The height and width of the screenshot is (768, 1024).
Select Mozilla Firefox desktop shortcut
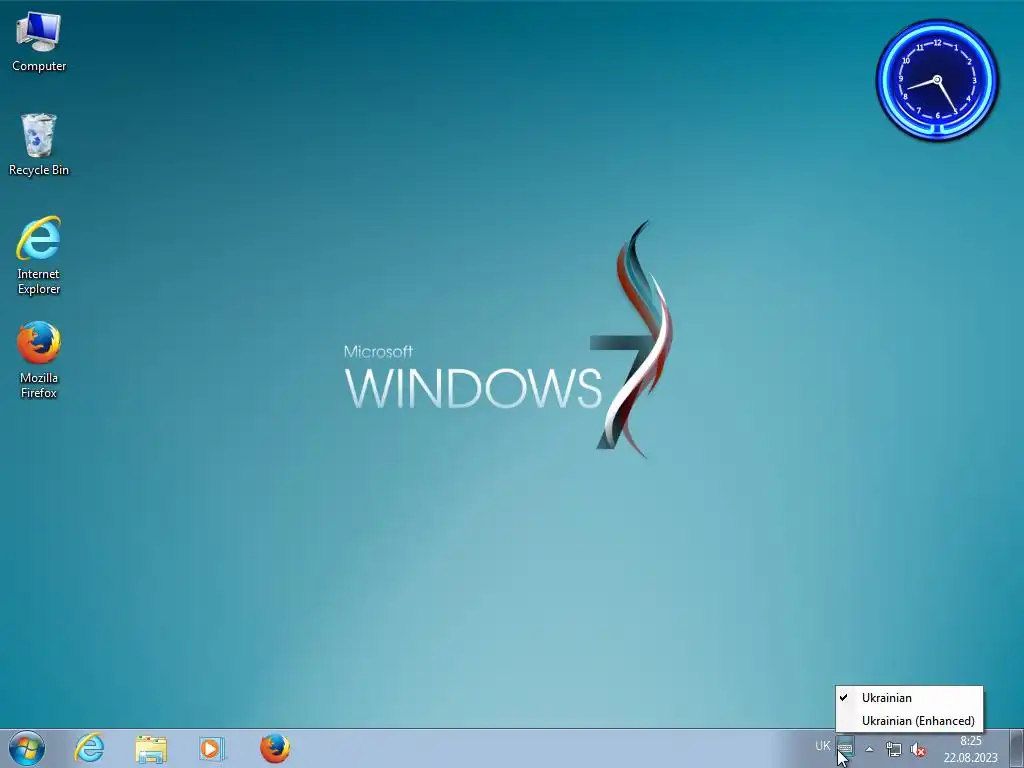[39, 359]
